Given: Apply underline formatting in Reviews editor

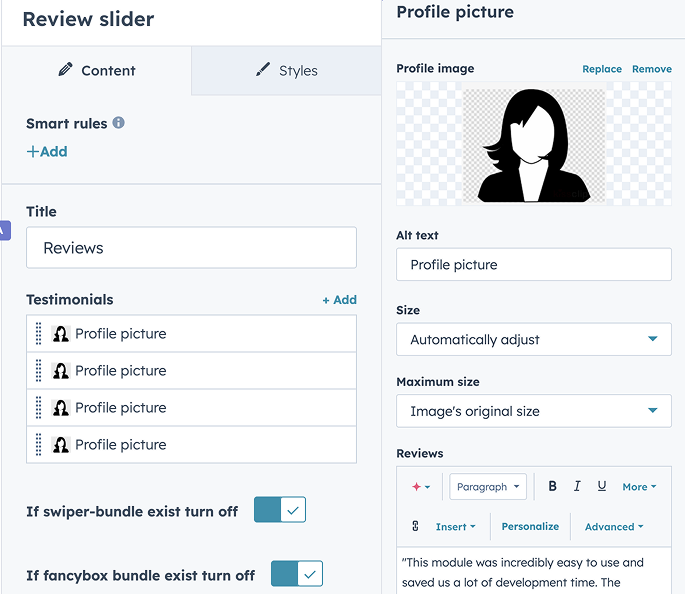Looking at the screenshot, I should pos(601,486).
